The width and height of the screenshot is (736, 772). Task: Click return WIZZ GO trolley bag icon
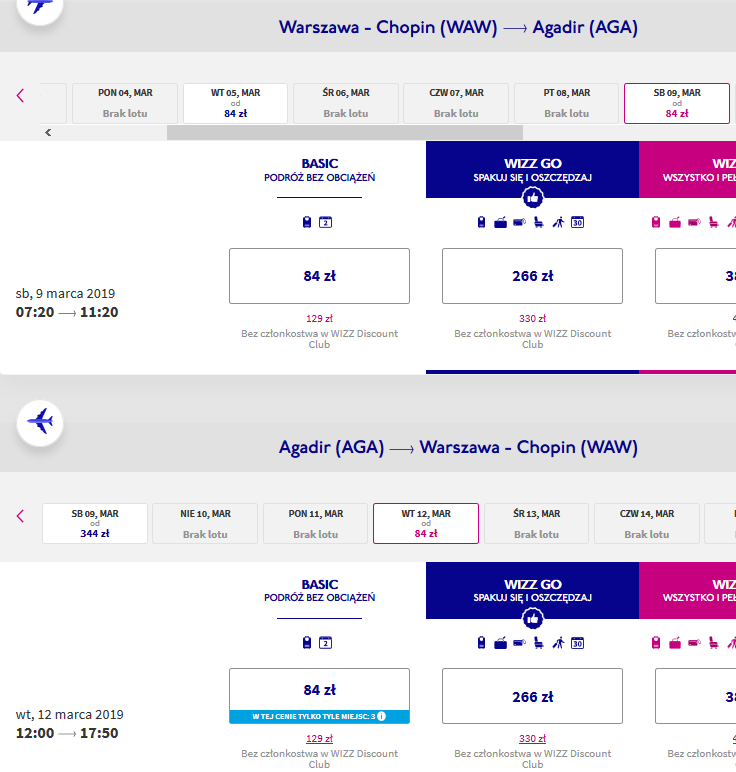[x=500, y=643]
